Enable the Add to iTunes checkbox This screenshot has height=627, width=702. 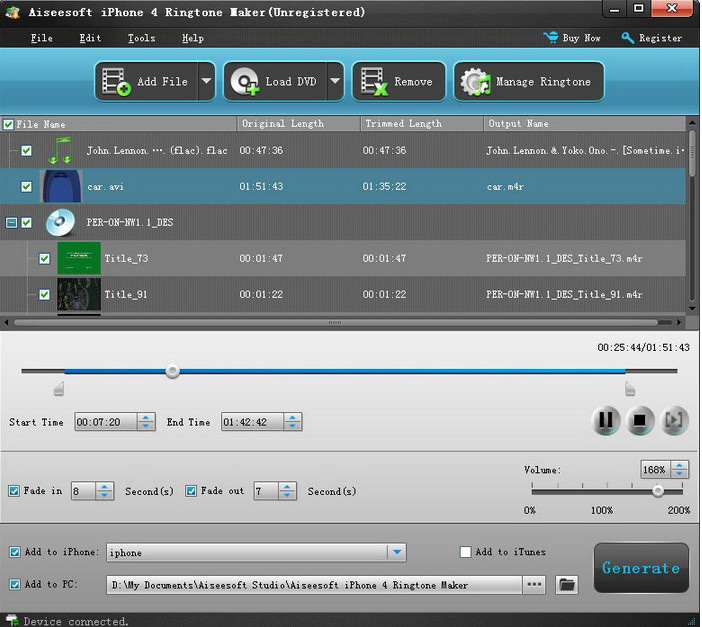(466, 552)
